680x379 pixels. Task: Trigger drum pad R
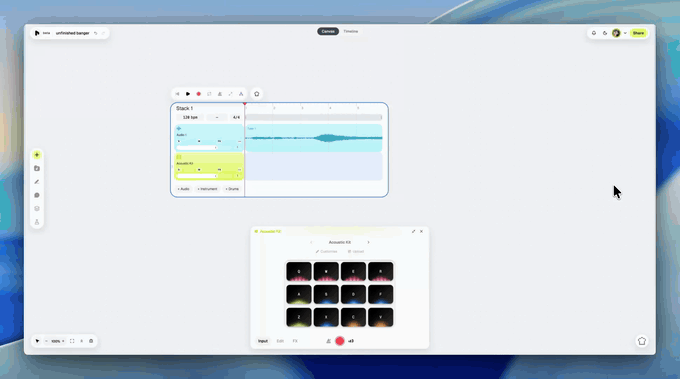(x=380, y=271)
